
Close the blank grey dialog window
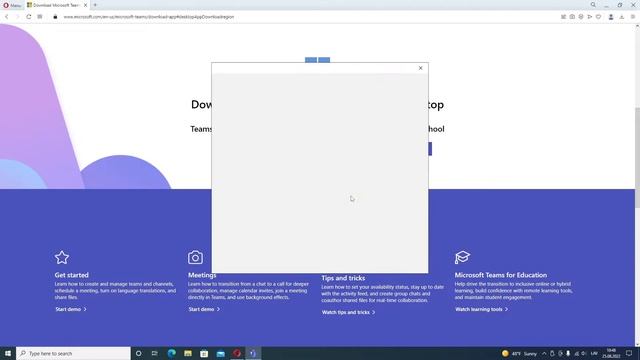click(420, 68)
